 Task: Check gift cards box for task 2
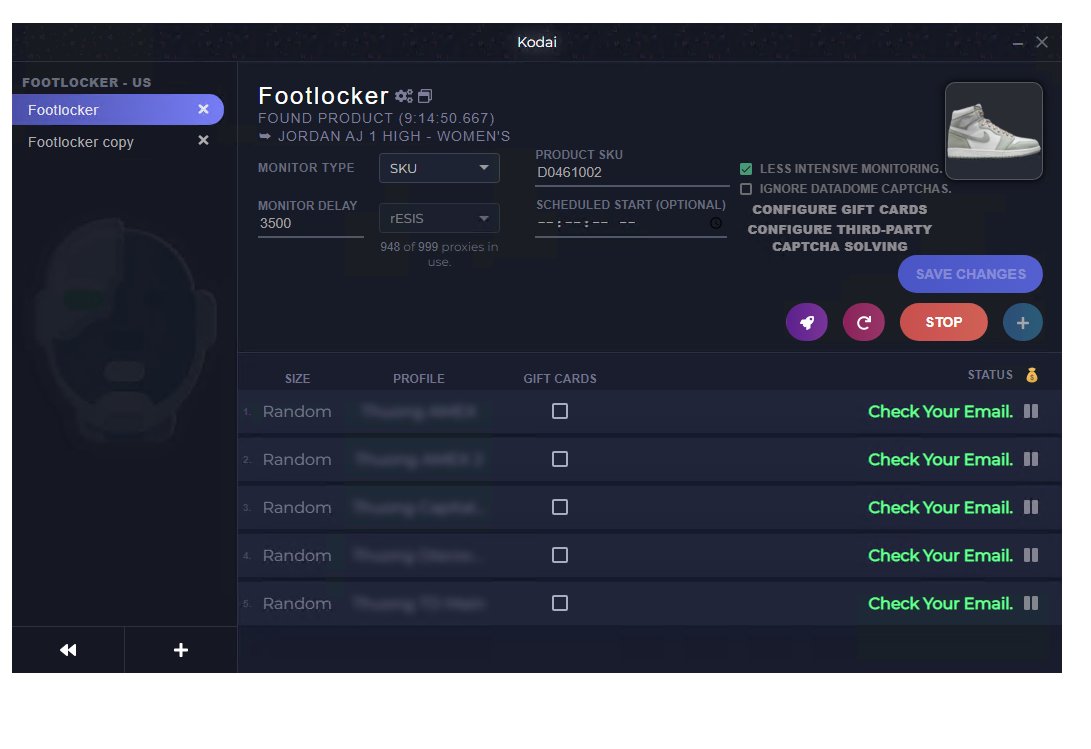pos(559,459)
